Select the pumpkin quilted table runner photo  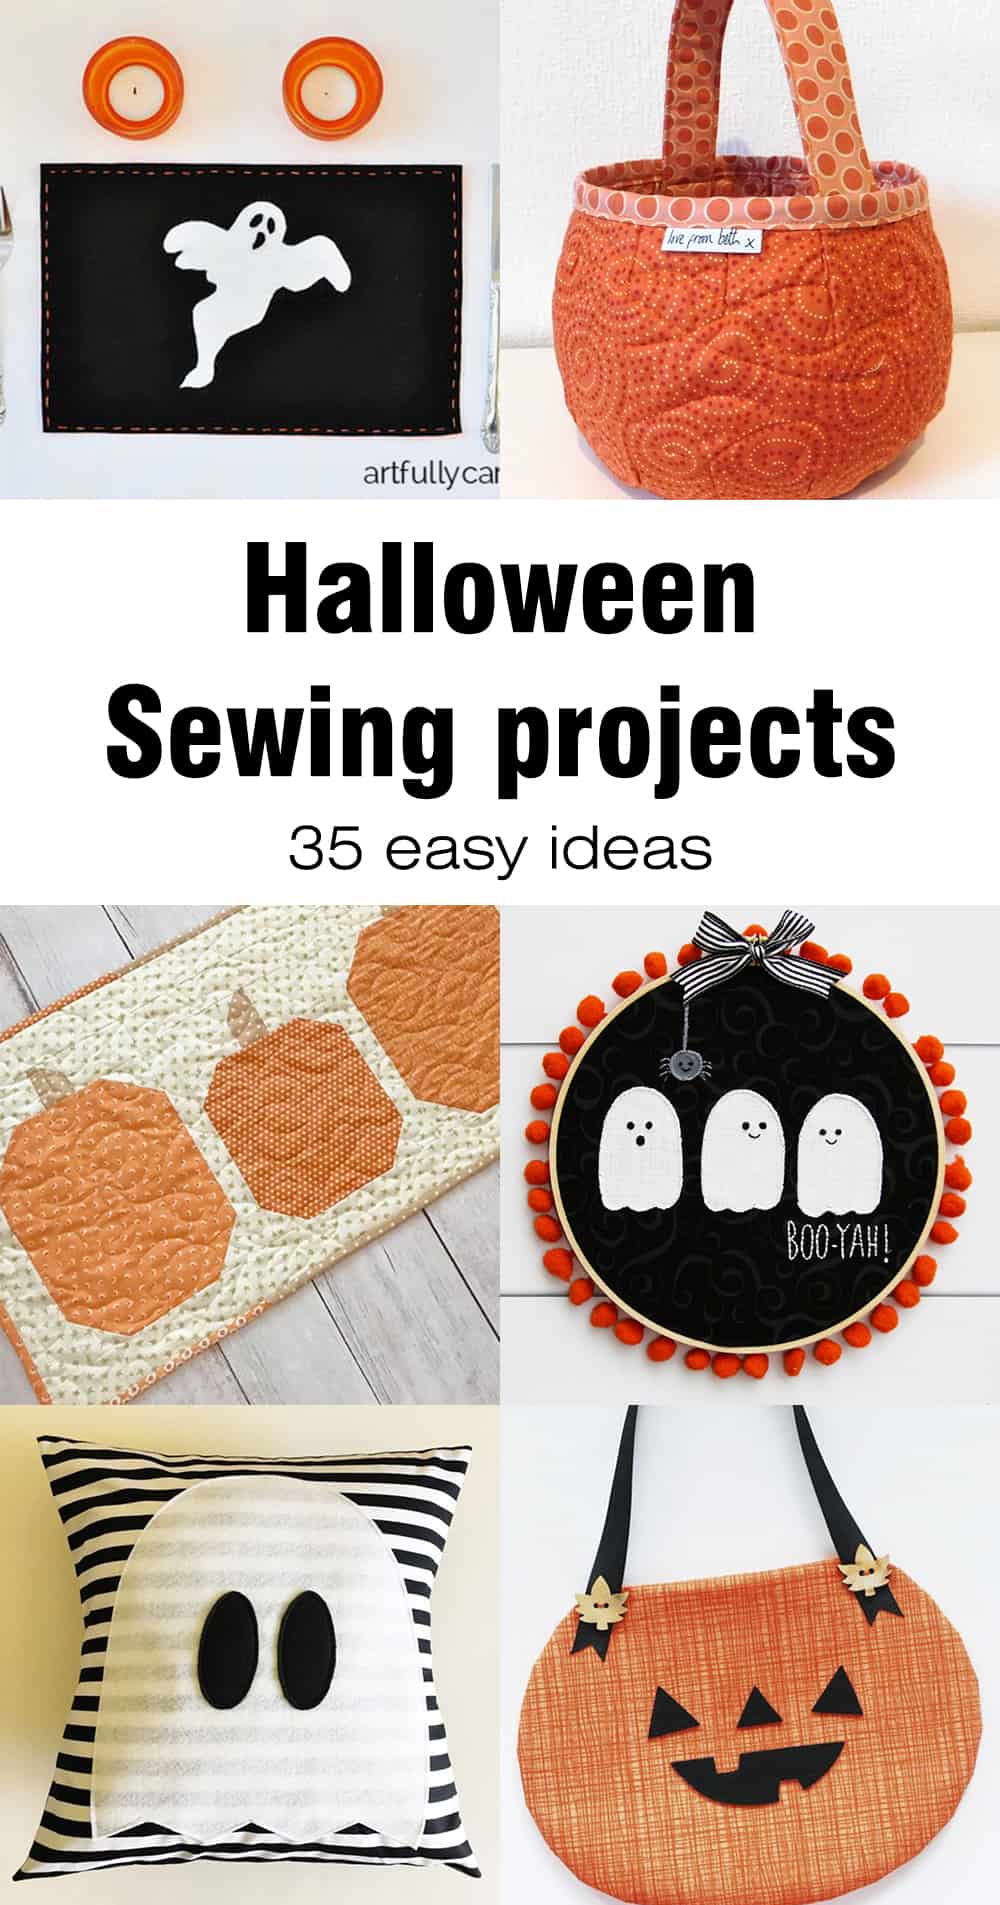click(x=250, y=1154)
